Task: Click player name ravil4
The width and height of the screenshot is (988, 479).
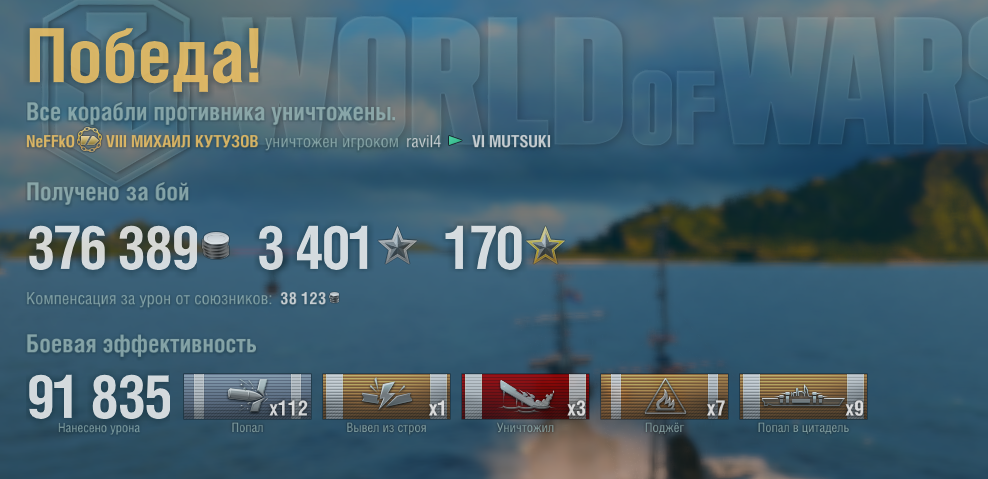Action: 423,141
